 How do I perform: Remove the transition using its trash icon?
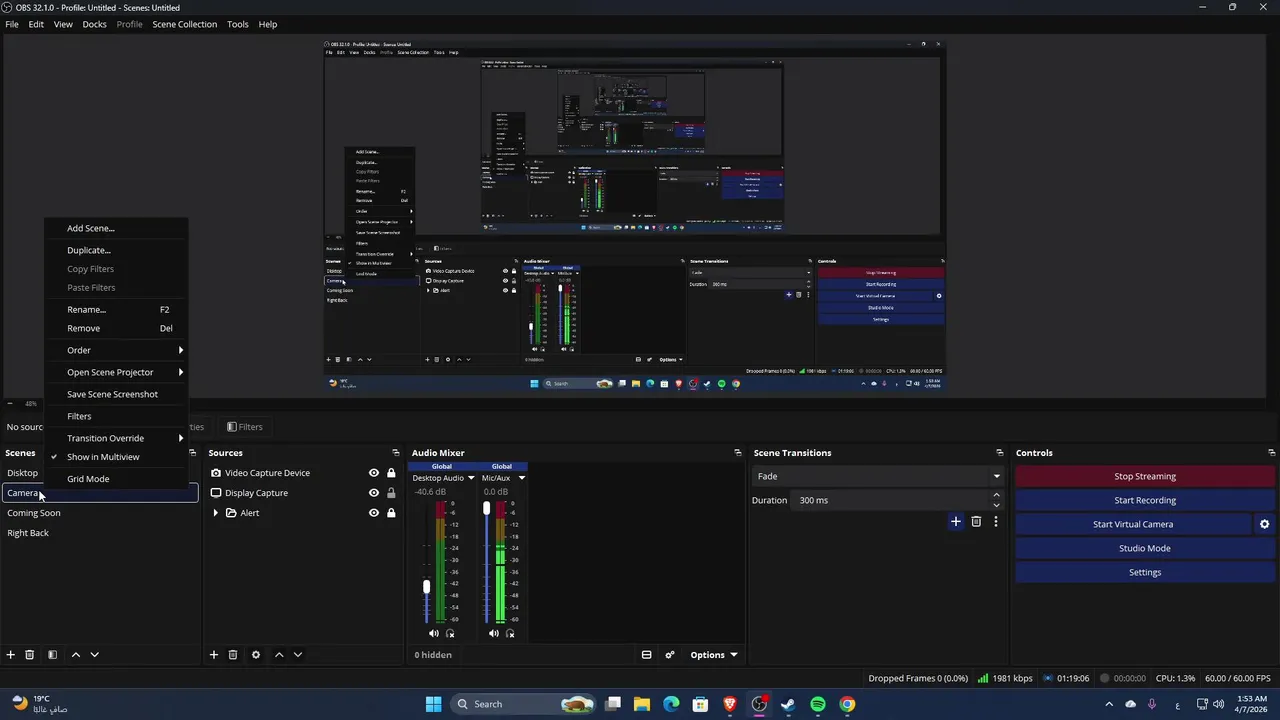tap(976, 521)
